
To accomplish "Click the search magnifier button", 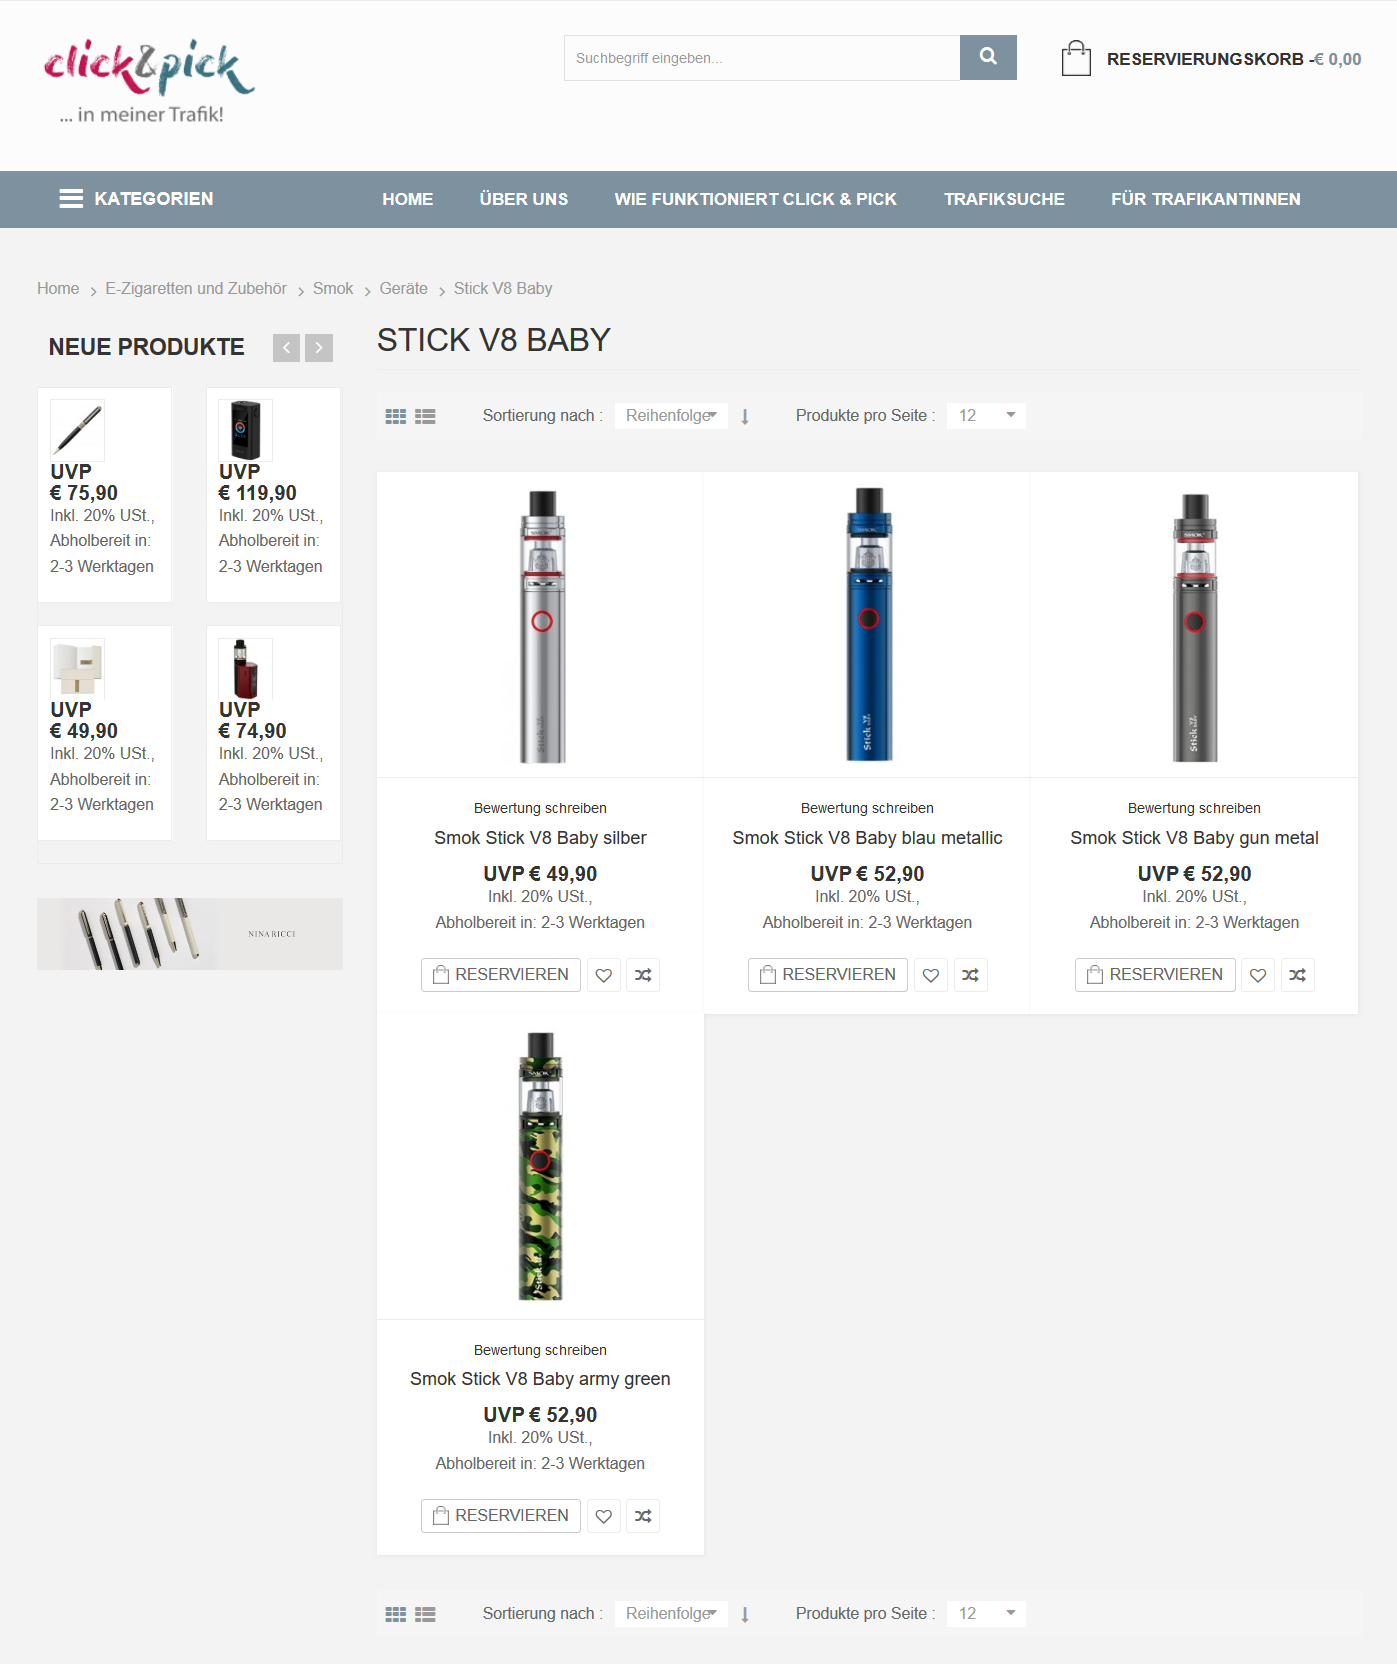I will 988,57.
